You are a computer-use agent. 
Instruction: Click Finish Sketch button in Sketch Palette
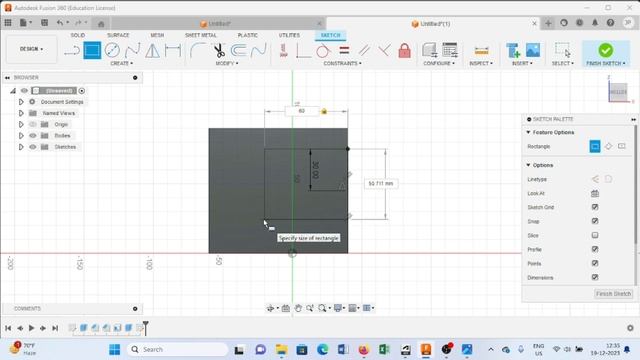(x=613, y=293)
